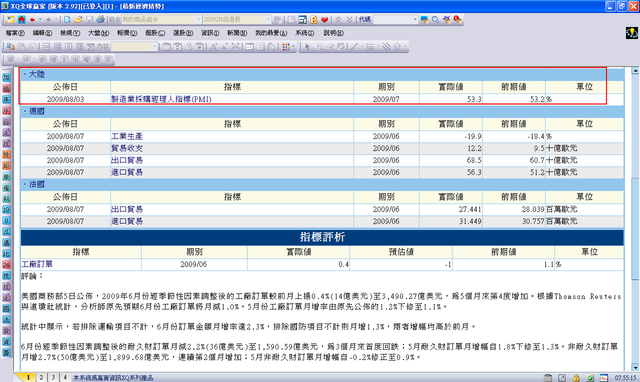The width and height of the screenshot is (640, 382).
Task: Click the lock icon in status bar
Action: pyautogui.click(x=576, y=378)
